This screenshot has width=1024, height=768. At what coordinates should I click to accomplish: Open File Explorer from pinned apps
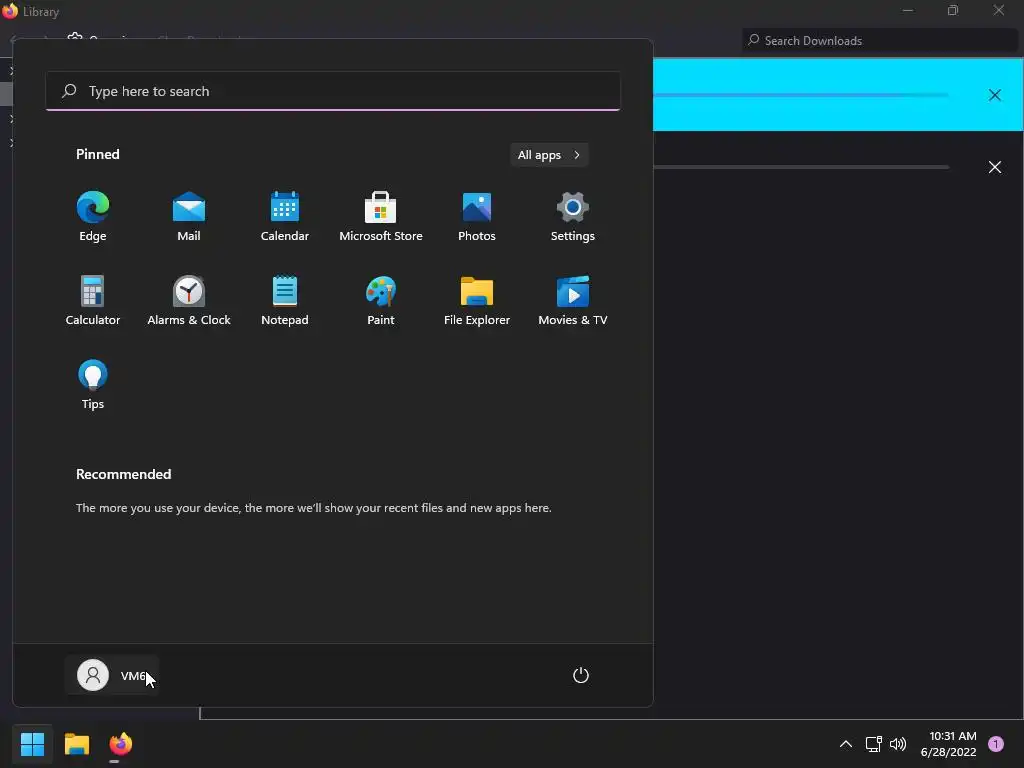pos(477,300)
